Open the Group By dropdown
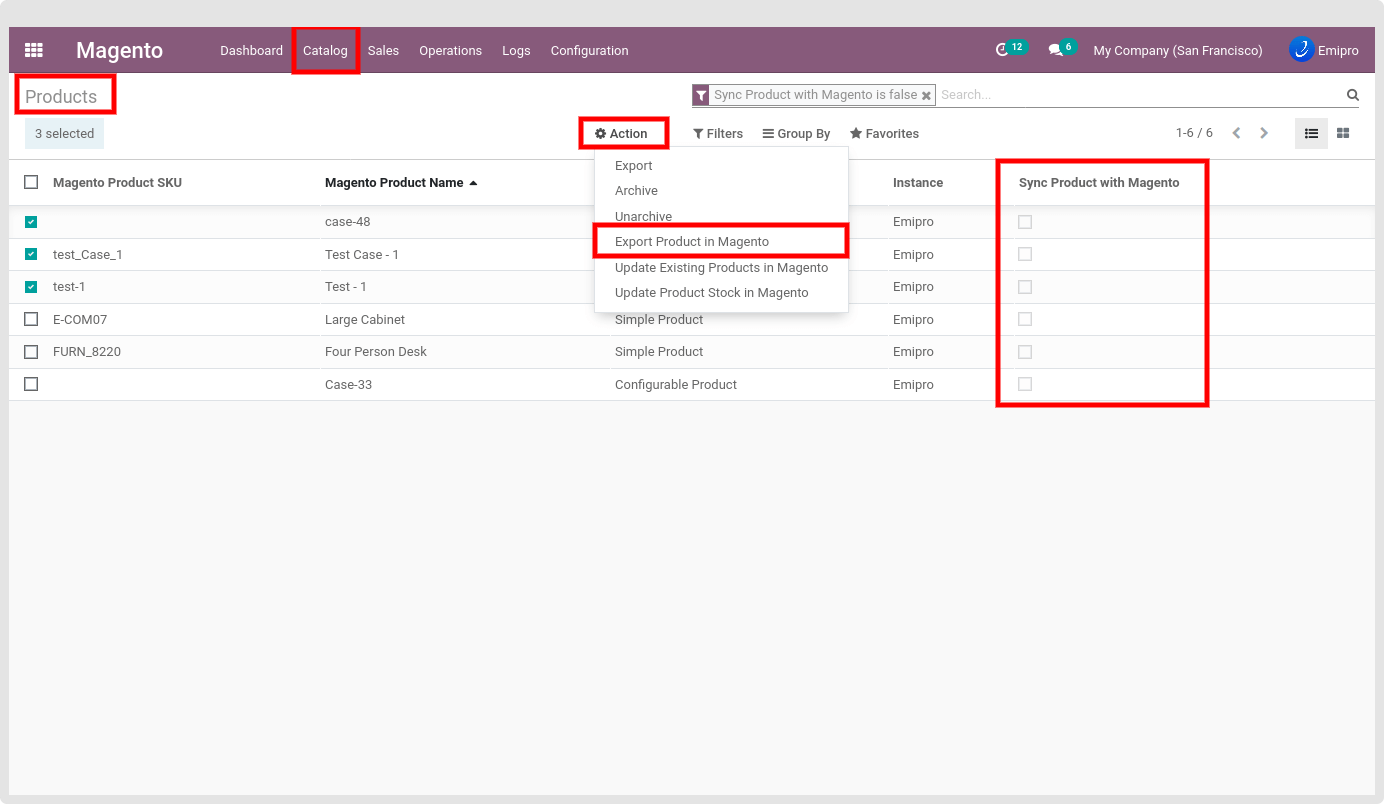Screen dimensions: 1384x804 [796, 133]
